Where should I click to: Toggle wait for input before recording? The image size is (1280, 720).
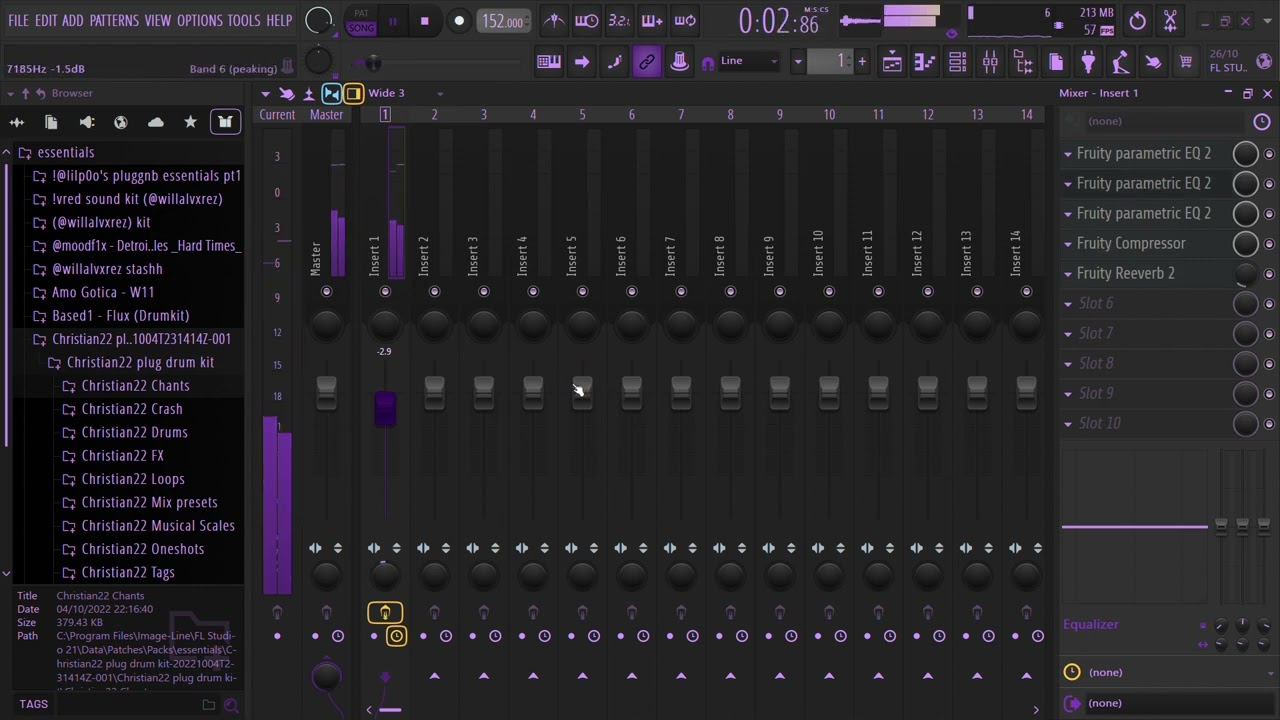click(586, 20)
